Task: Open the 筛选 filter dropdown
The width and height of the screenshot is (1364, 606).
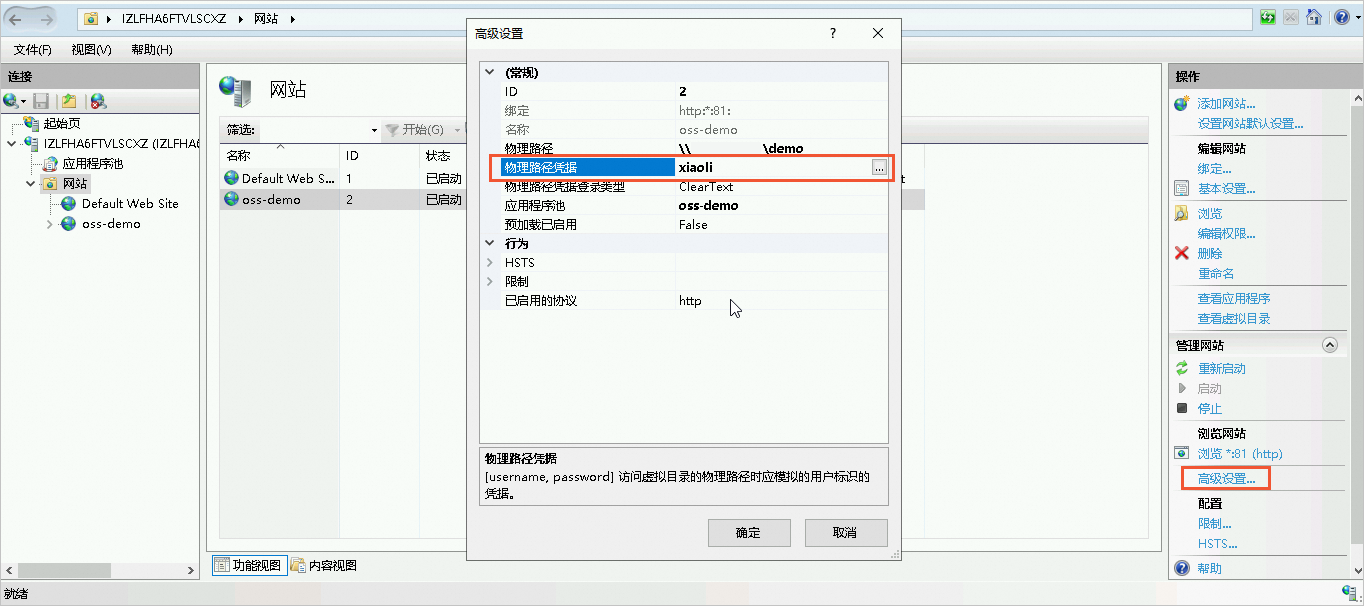Action: click(372, 130)
